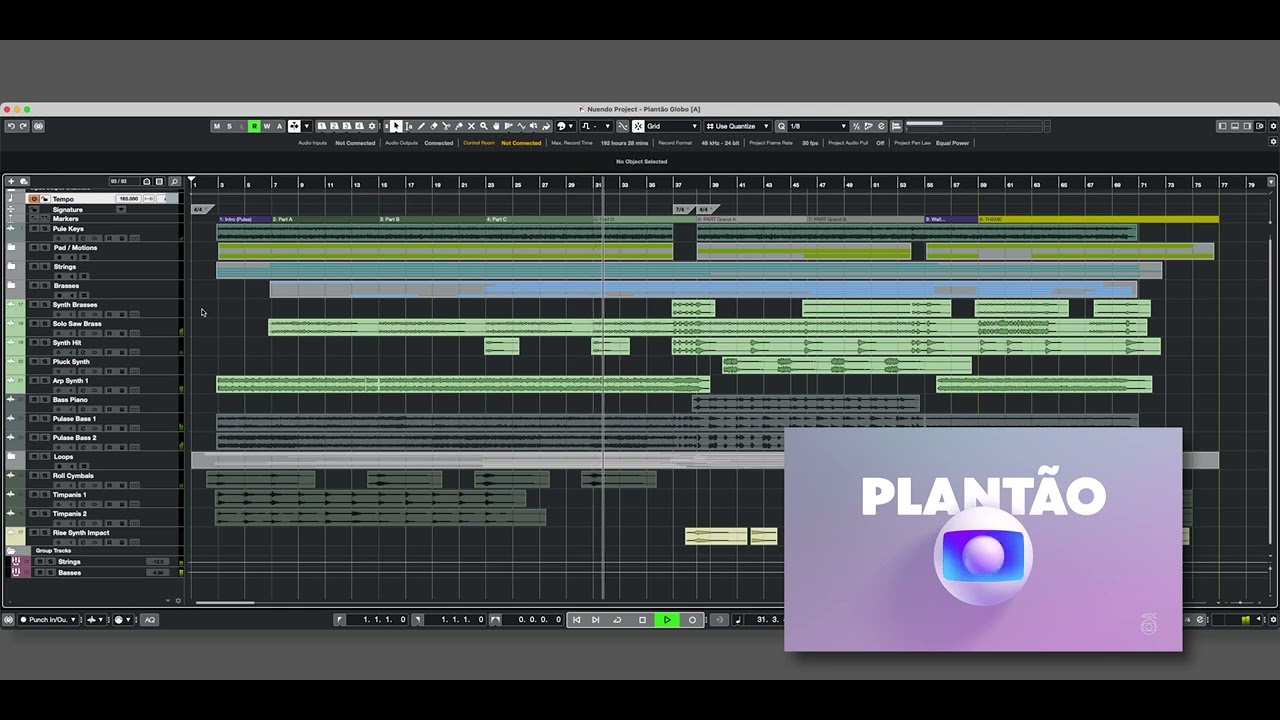Open the Signature track dropdown arrow
Image resolution: width=1280 pixels, height=720 pixels.
click(121, 210)
